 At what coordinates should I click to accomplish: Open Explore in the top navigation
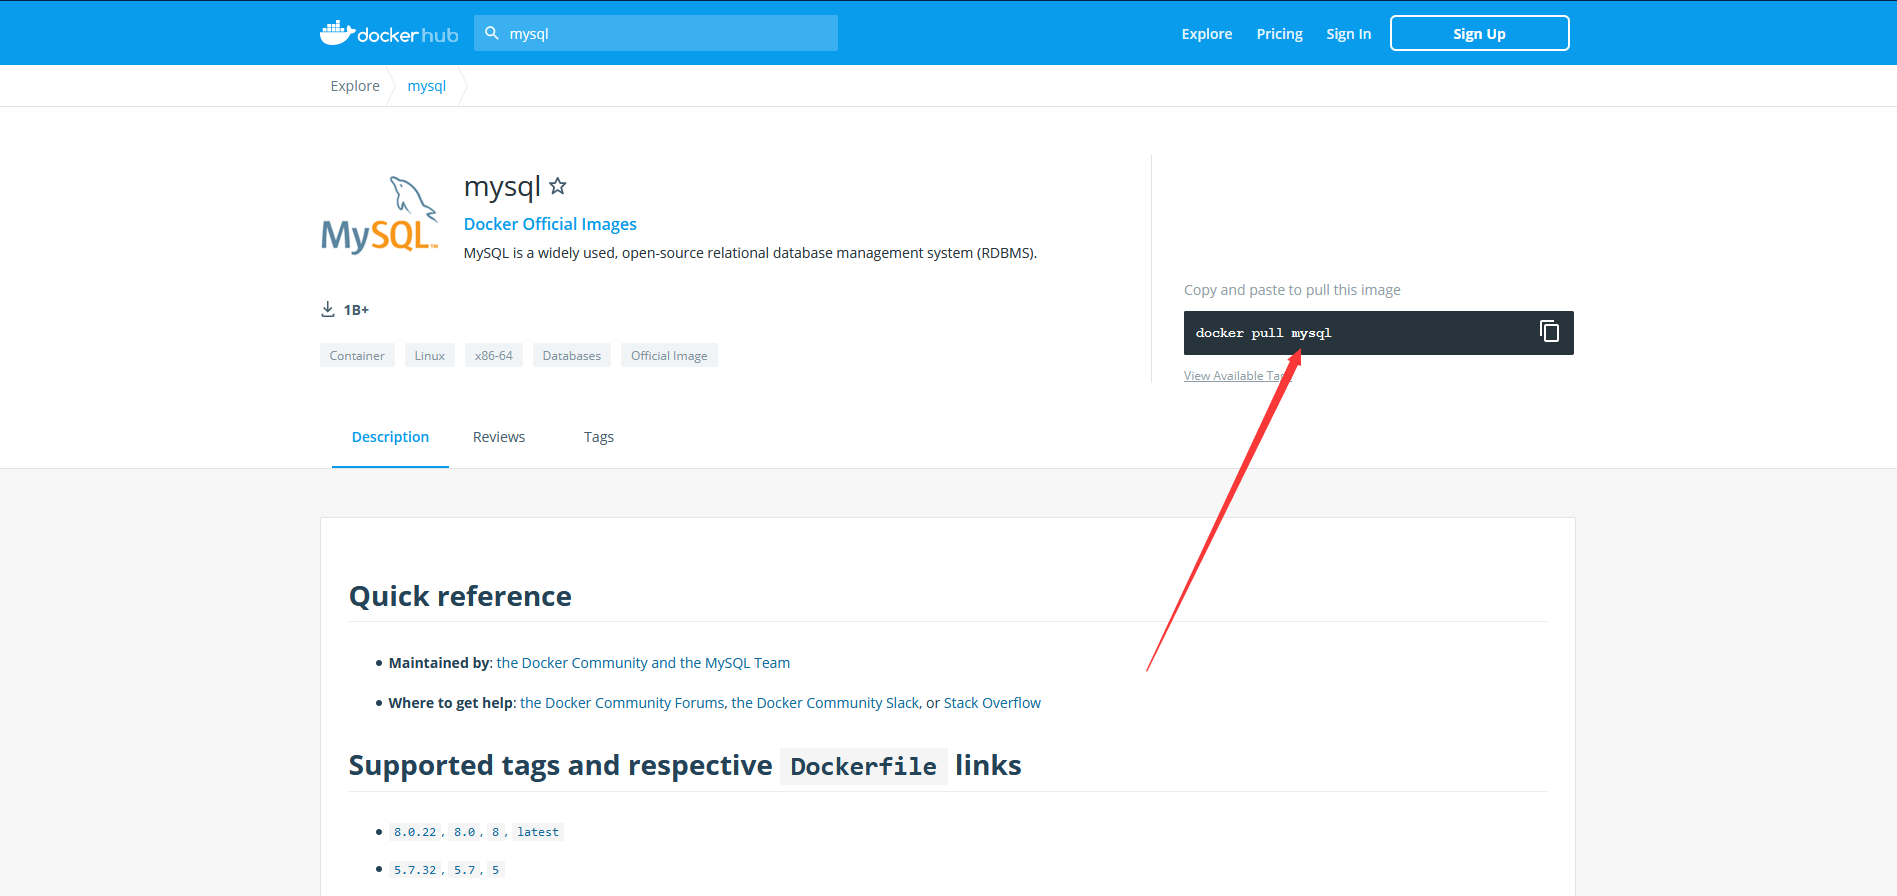(x=1207, y=34)
